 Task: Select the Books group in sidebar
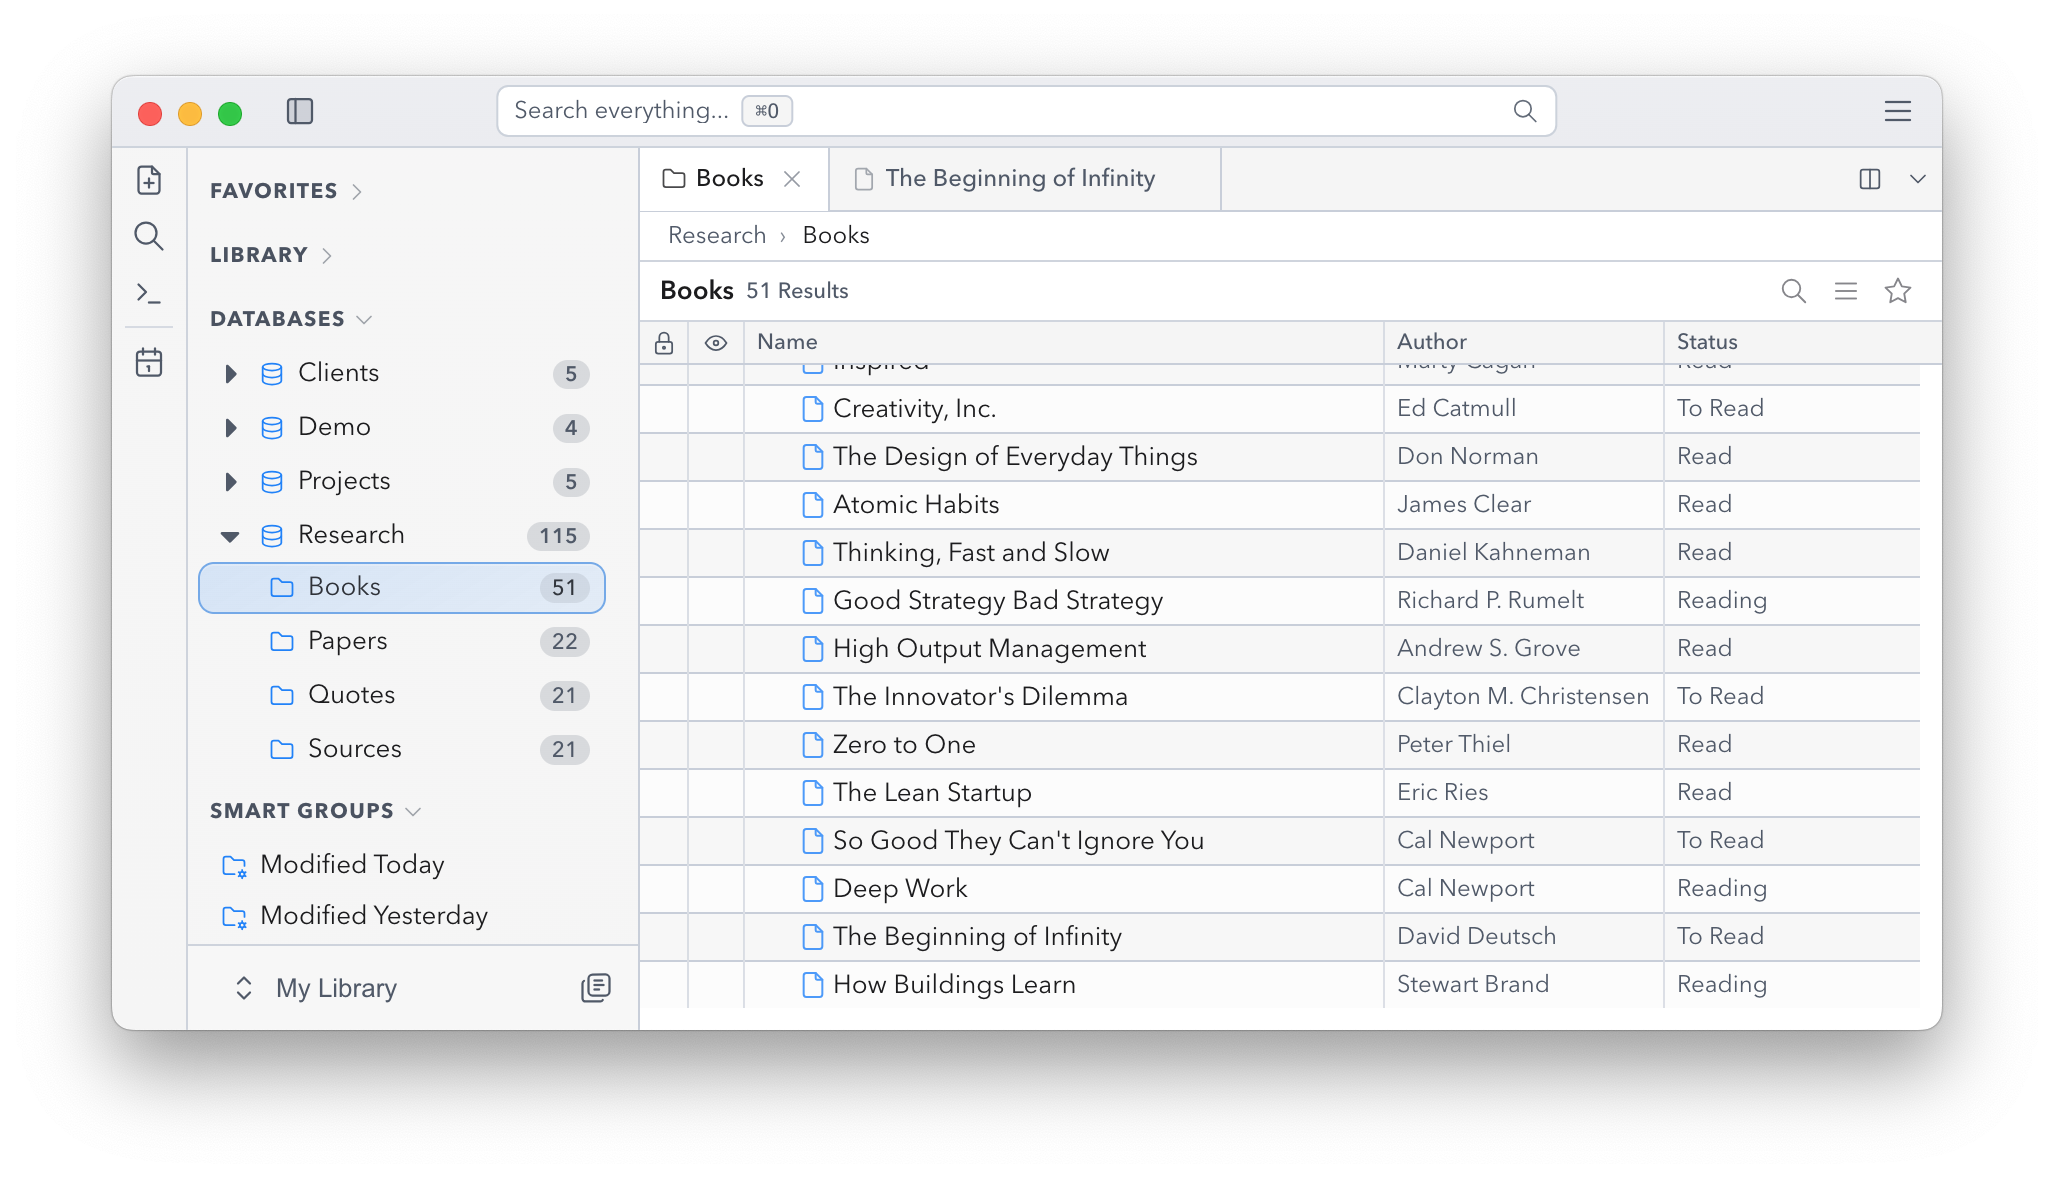402,587
